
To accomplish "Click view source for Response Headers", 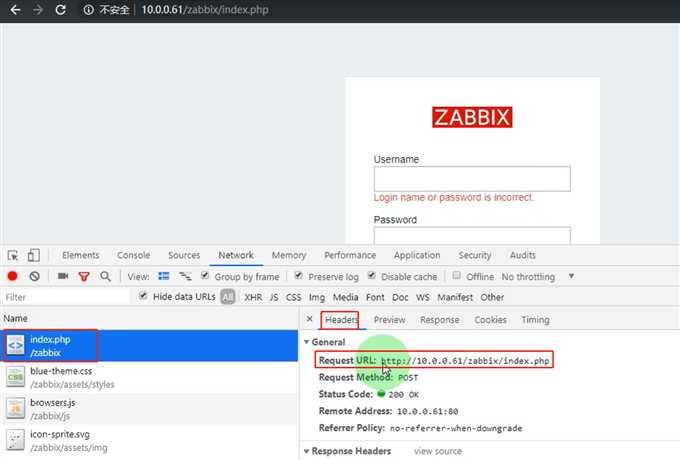I will 438,451.
